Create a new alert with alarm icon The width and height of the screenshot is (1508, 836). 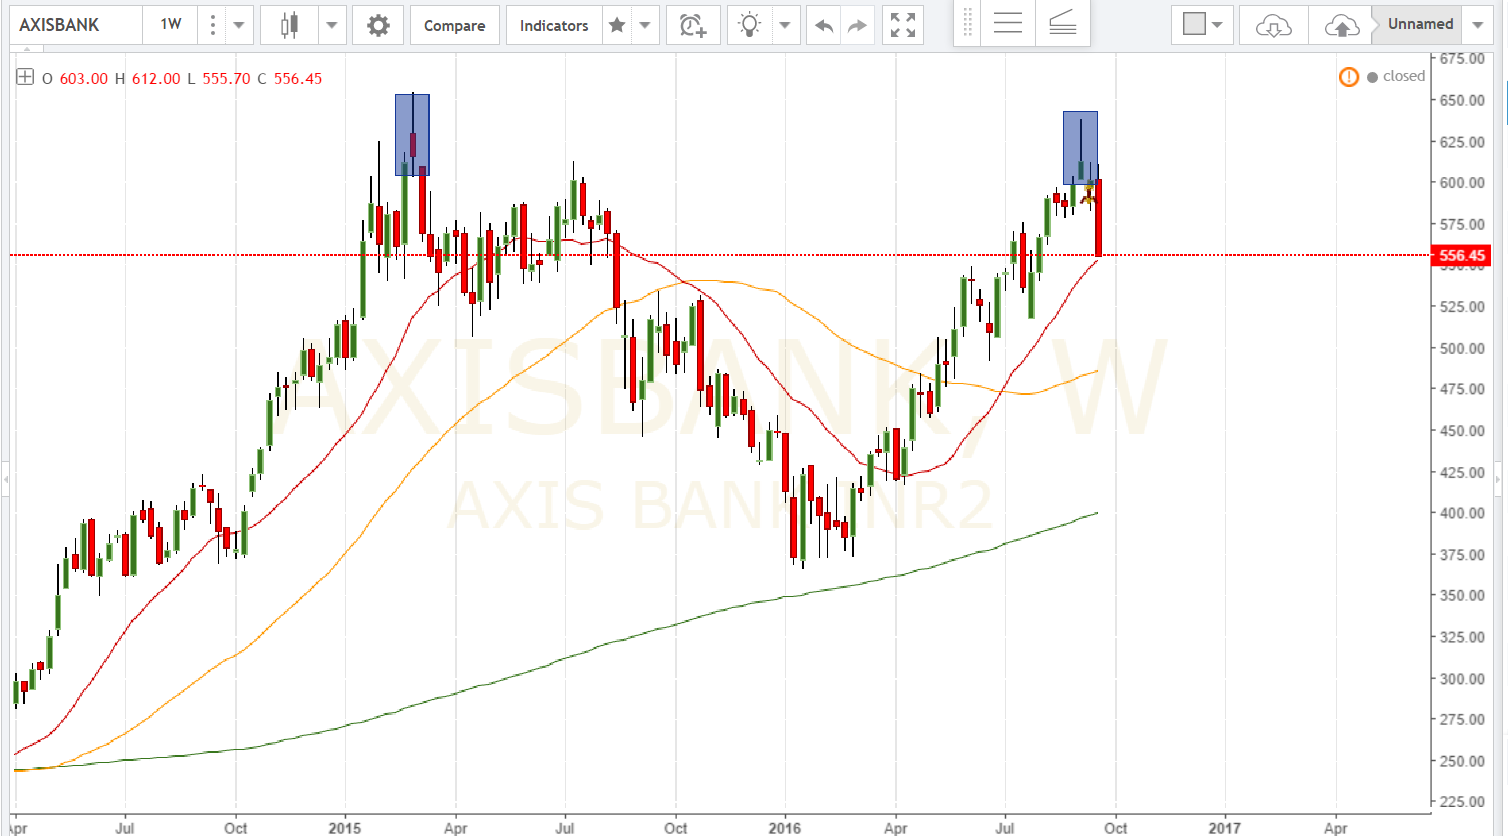tap(693, 25)
